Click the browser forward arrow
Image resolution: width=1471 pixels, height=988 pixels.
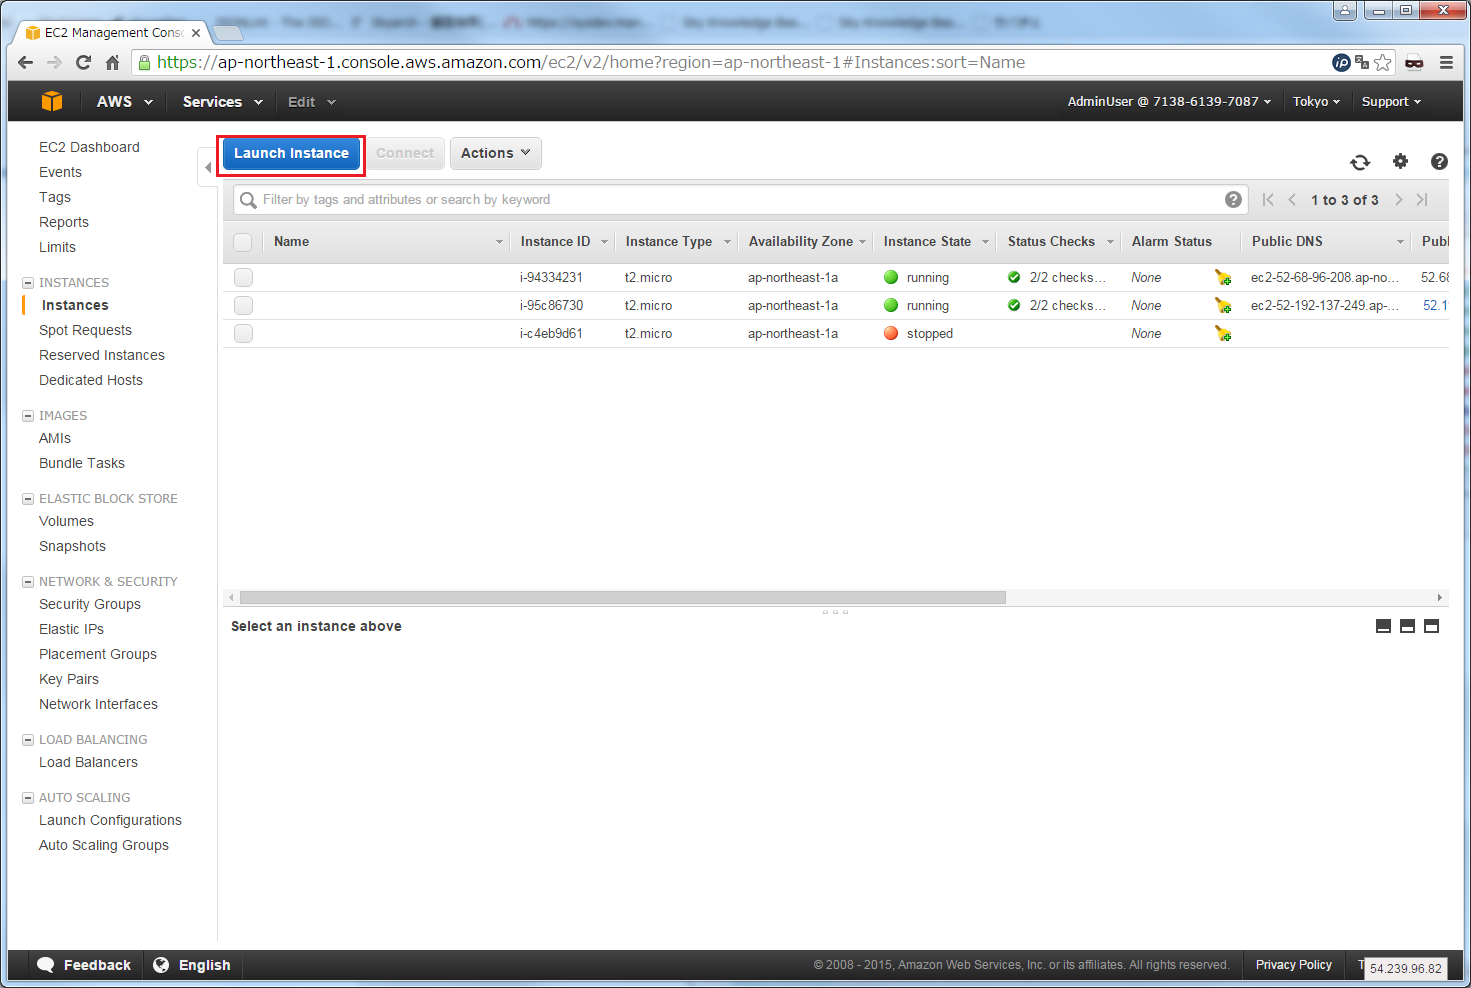pyautogui.click(x=54, y=62)
